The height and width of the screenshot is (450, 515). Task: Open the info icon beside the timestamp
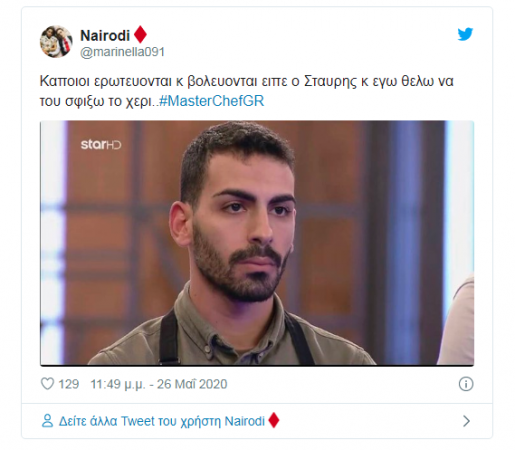466,384
